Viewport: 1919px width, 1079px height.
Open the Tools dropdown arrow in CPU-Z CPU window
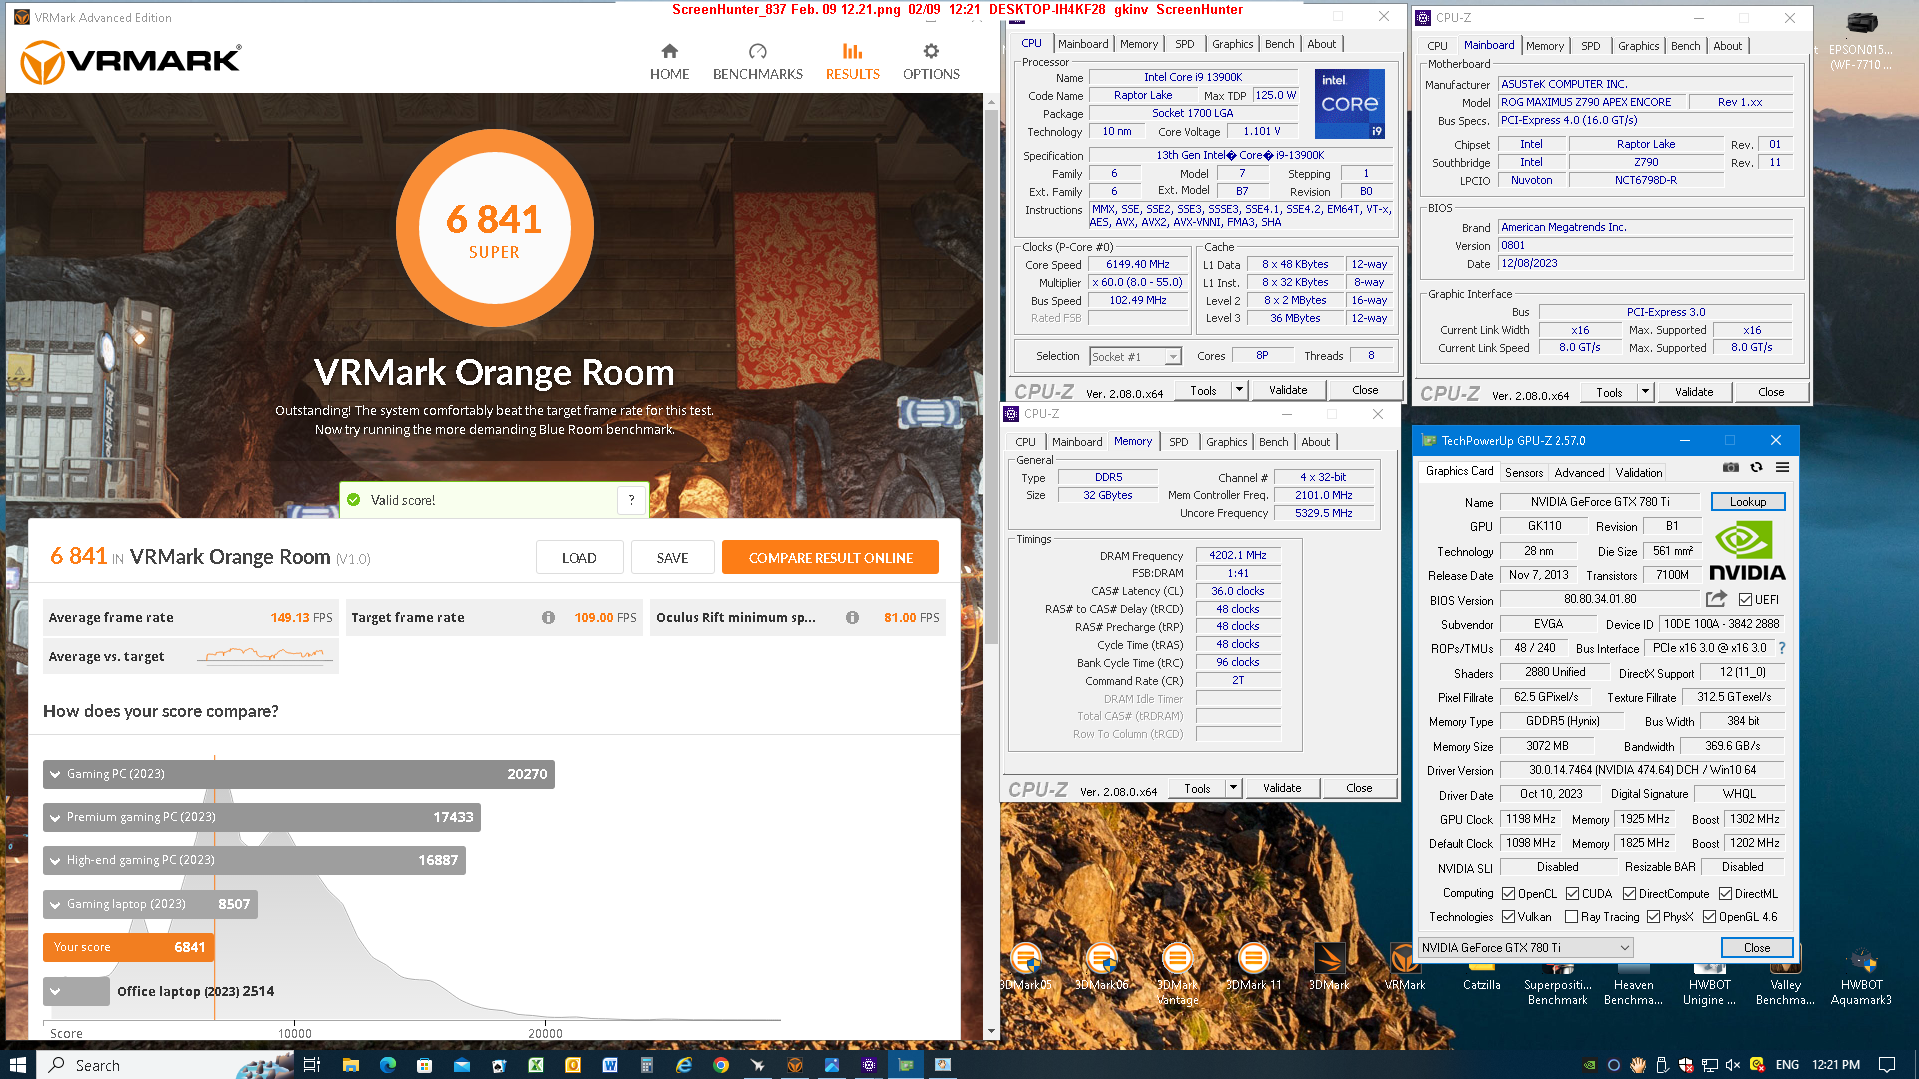coord(1239,390)
